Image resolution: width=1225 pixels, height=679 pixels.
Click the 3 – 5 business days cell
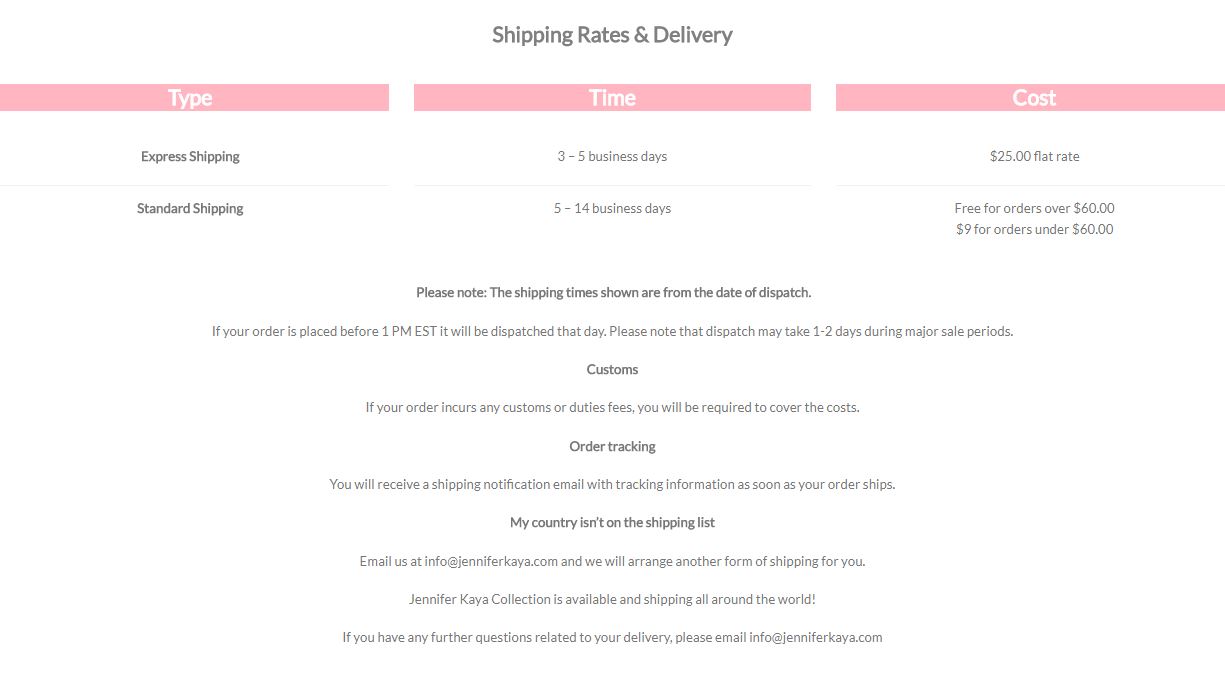click(612, 156)
